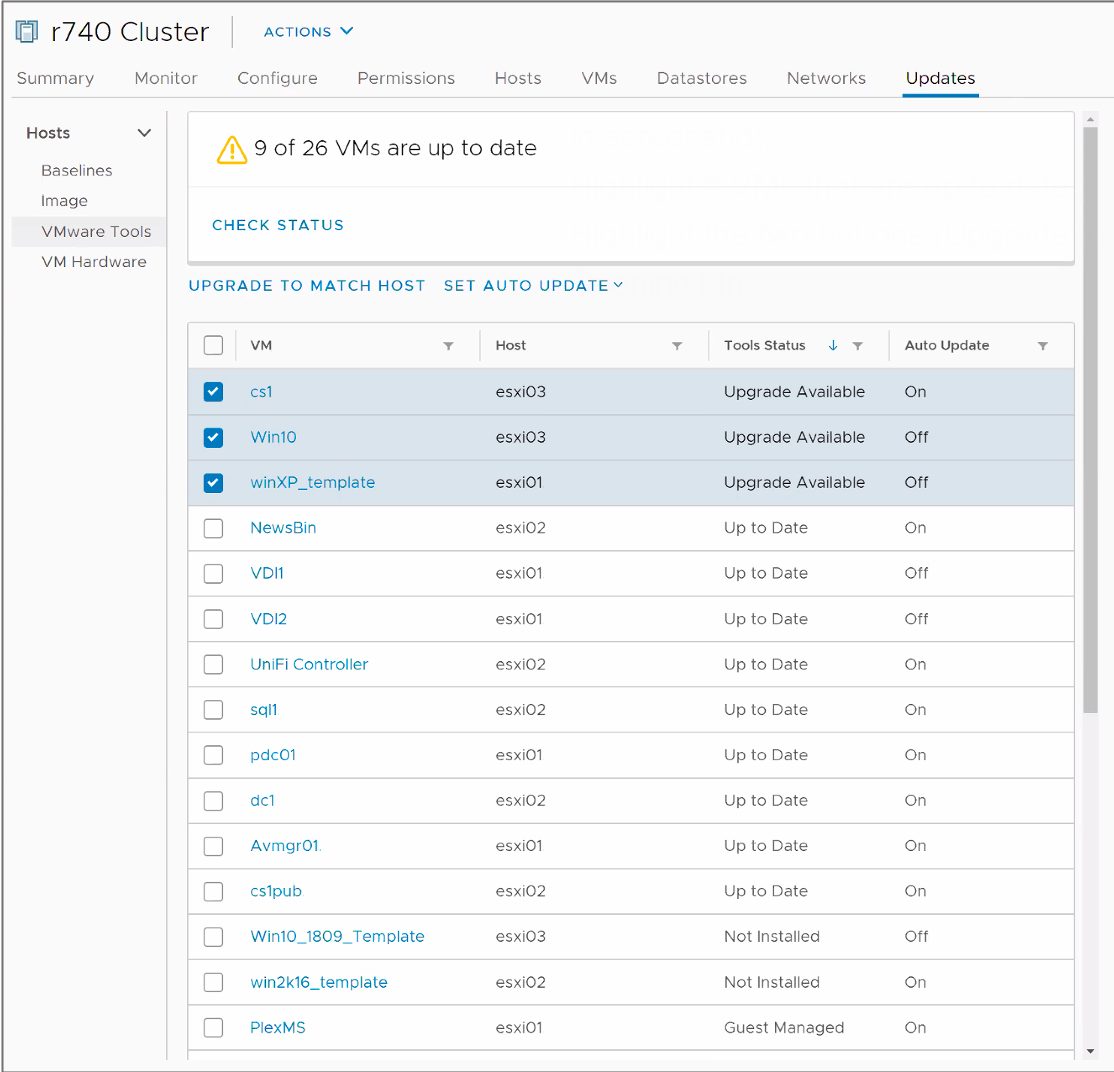
Task: Click "9 of 26 VMs are up to date"
Action: tap(396, 148)
